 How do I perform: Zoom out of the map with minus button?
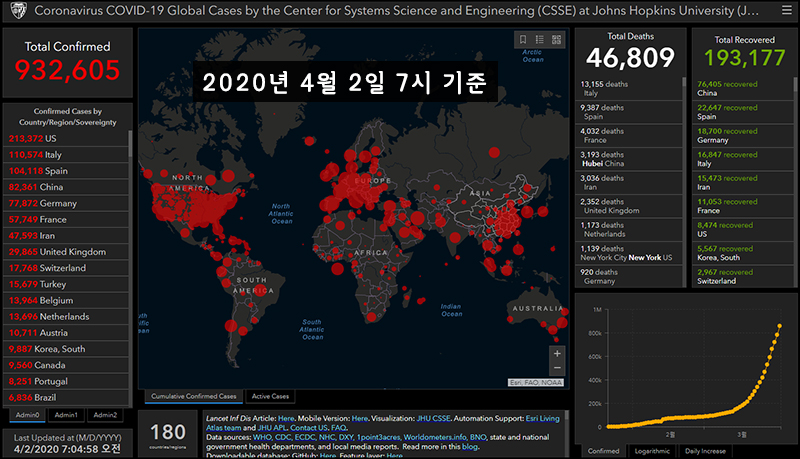point(557,368)
